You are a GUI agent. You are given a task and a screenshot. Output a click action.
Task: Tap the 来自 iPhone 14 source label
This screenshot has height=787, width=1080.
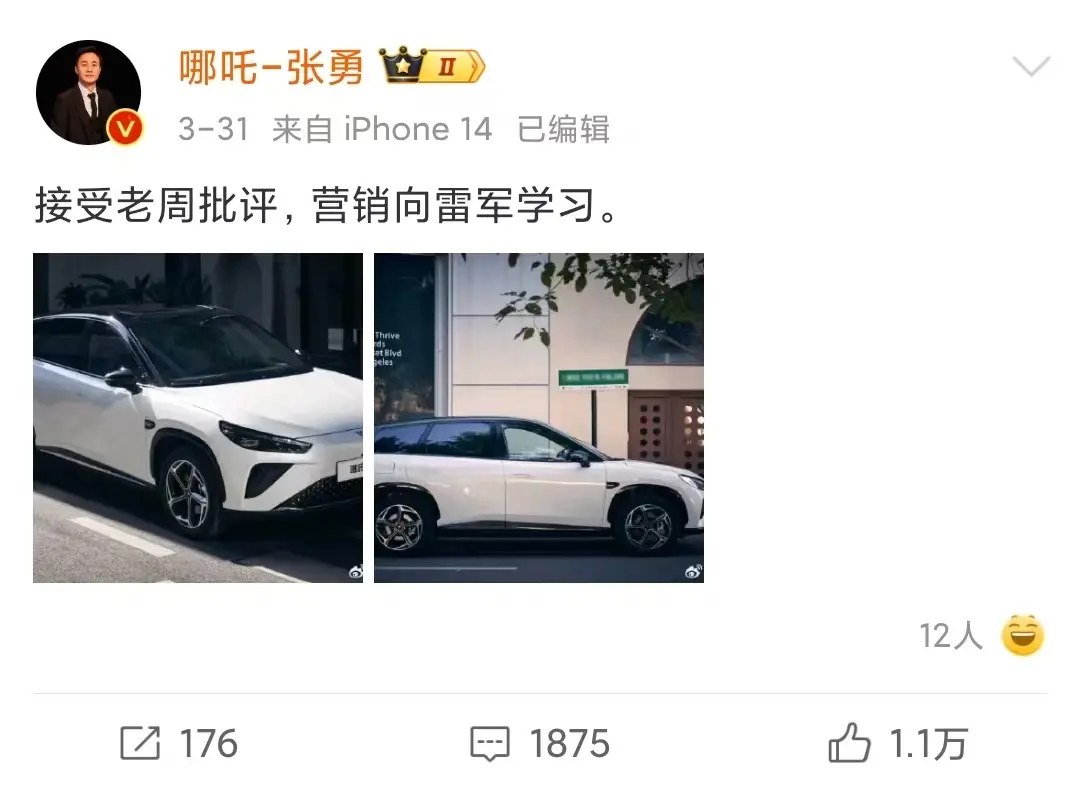point(382,129)
